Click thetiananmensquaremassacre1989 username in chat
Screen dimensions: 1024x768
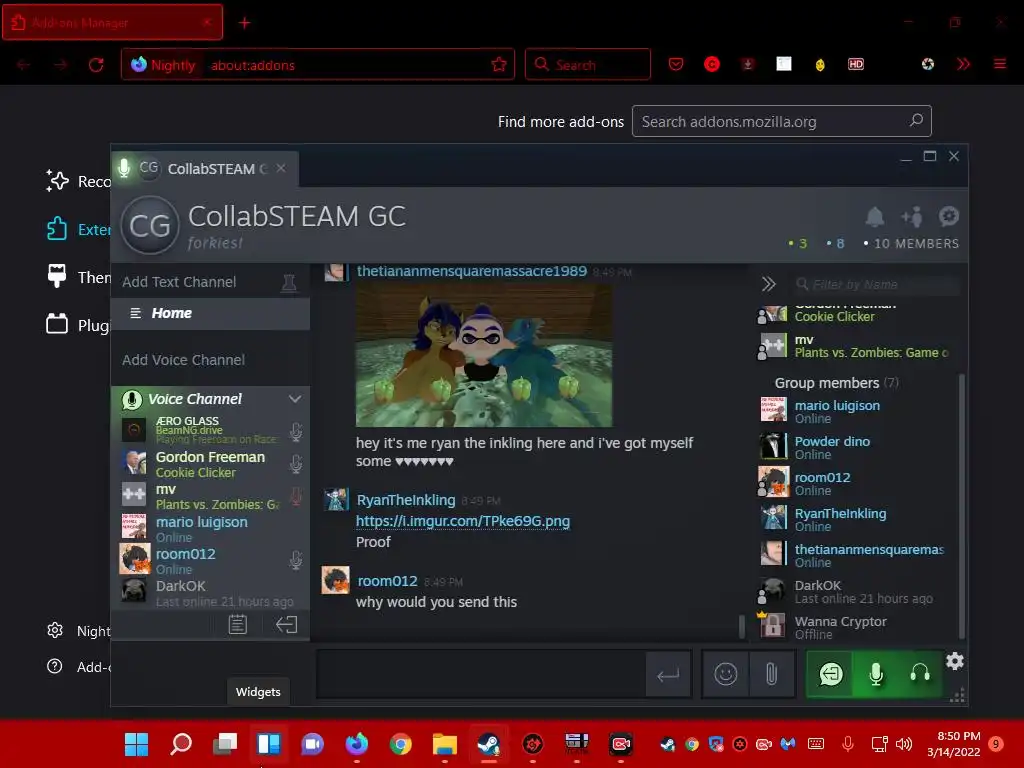click(x=472, y=271)
